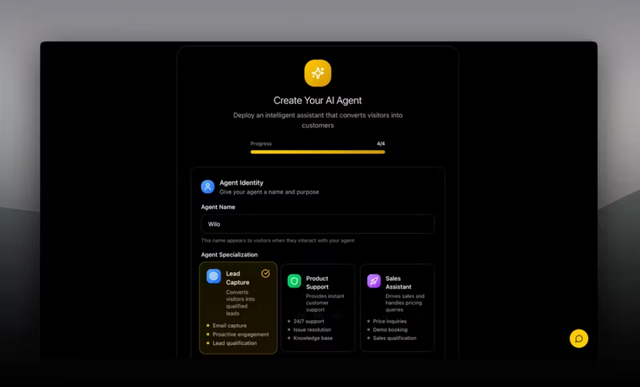Click the Progress label text

click(x=261, y=144)
